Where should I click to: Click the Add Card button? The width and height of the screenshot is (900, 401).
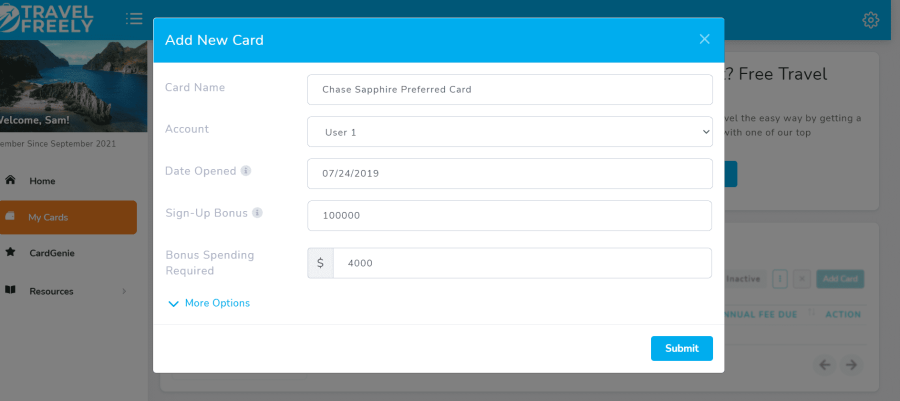pos(840,279)
